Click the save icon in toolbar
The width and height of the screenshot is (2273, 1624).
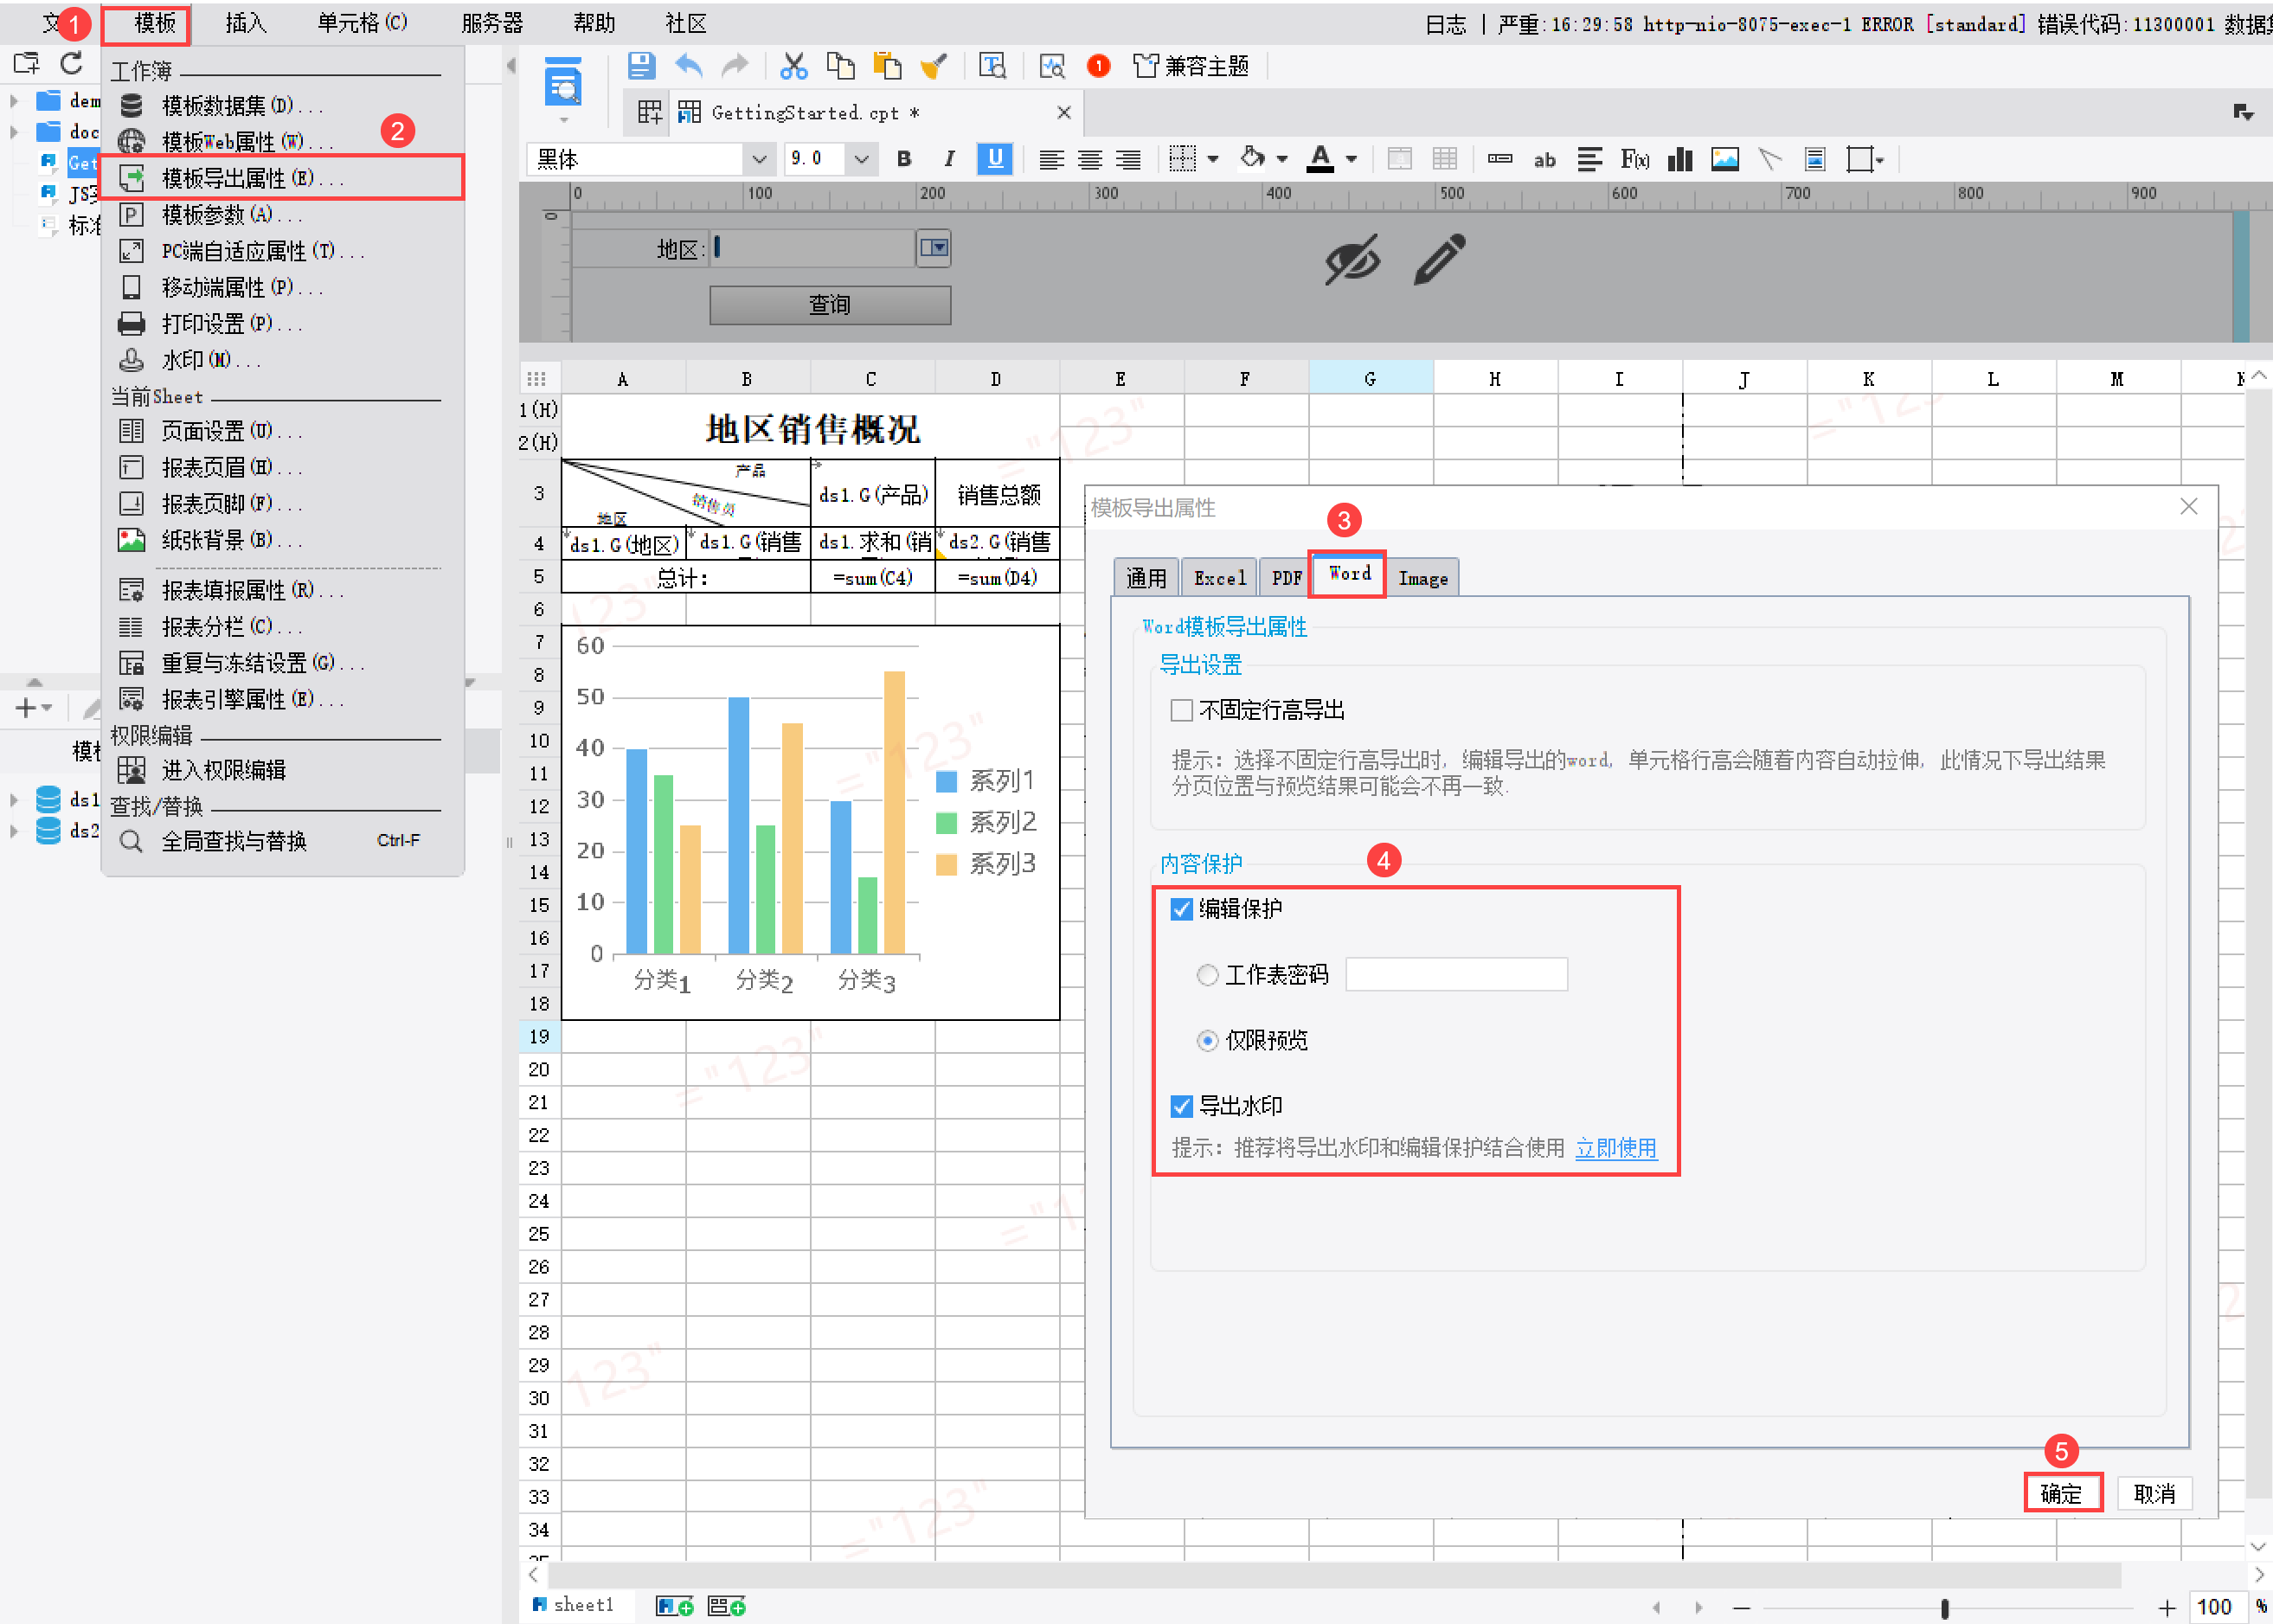click(x=641, y=66)
